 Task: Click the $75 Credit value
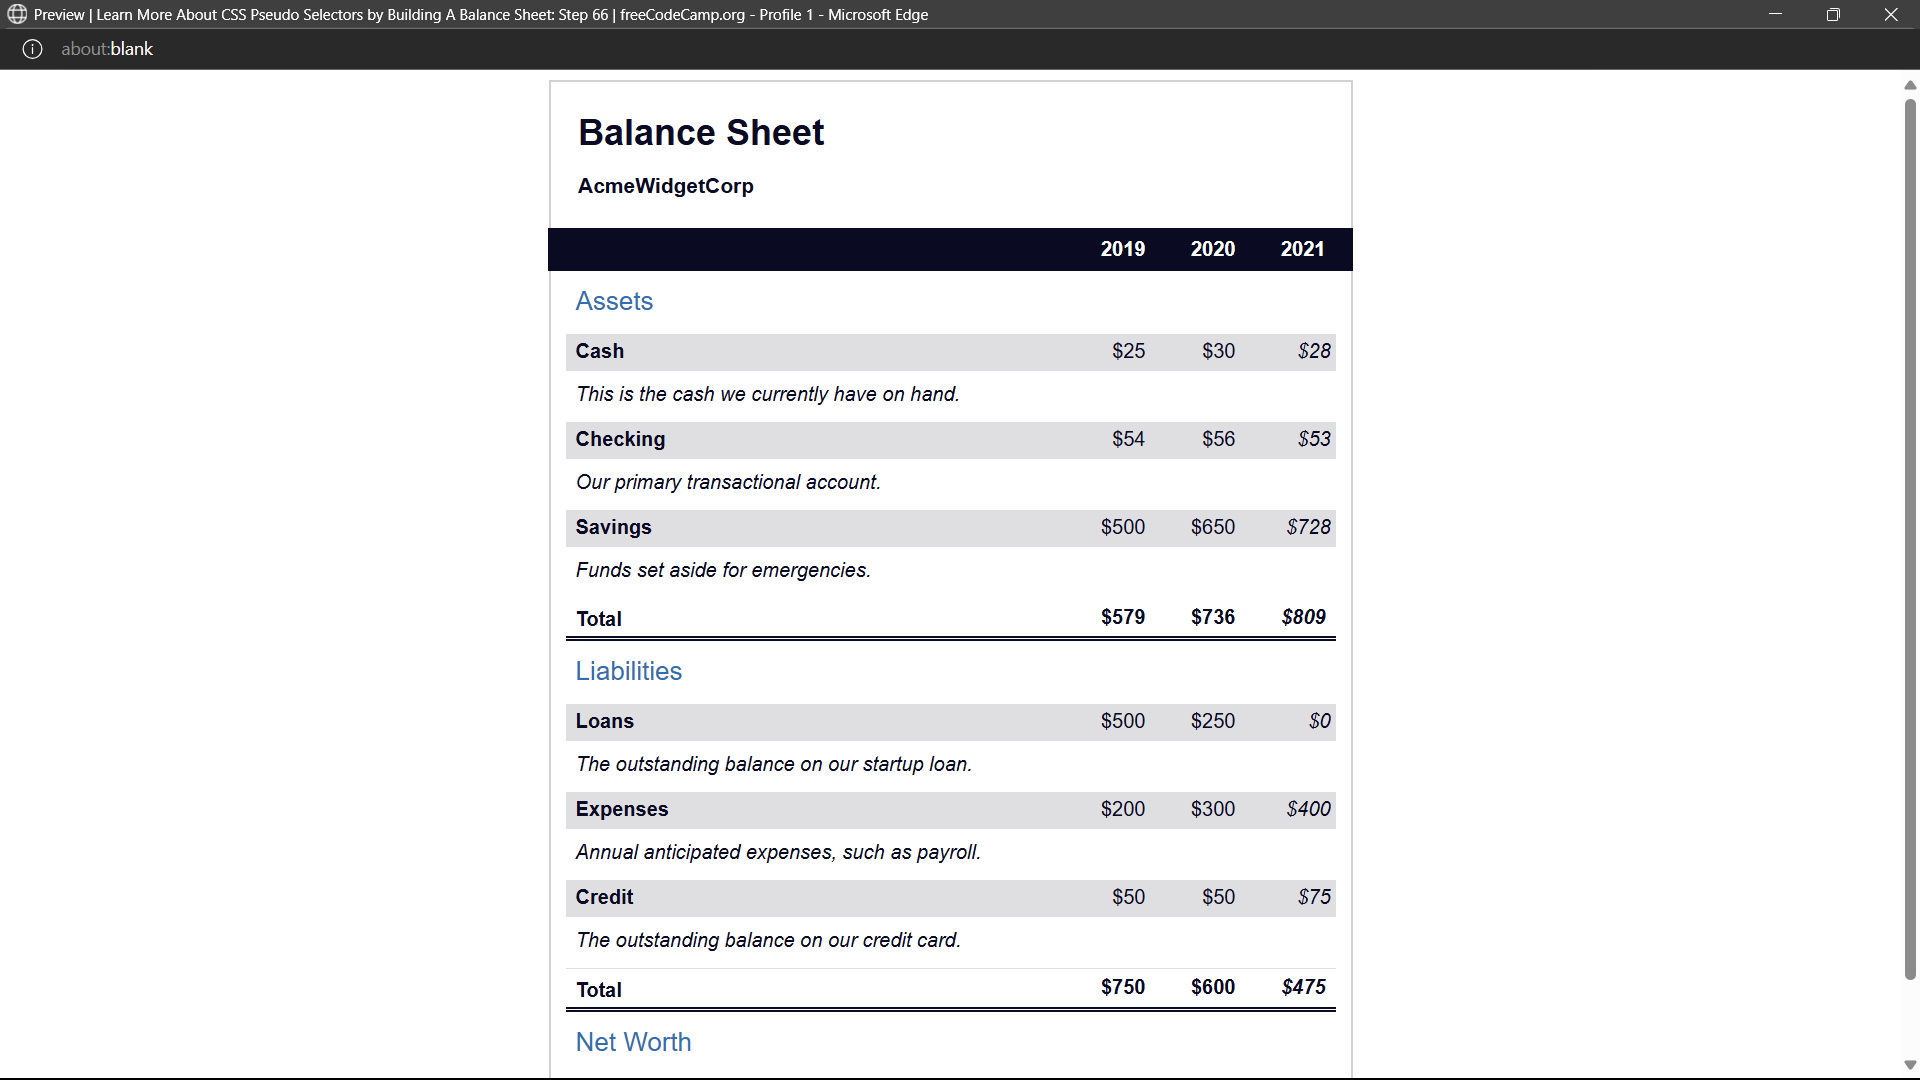pos(1314,897)
